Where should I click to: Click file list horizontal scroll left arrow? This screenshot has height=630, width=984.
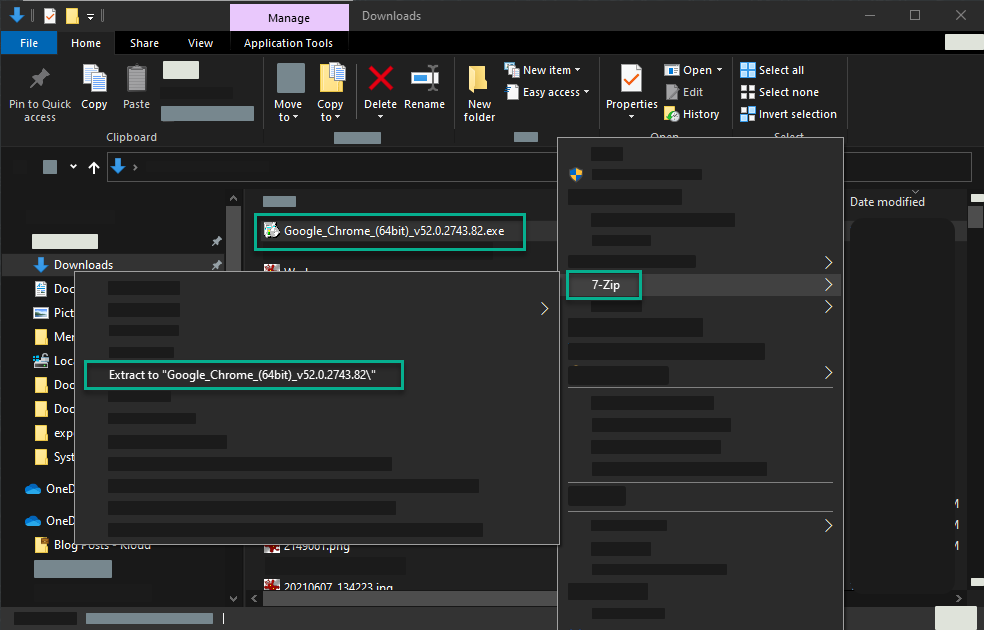click(254, 599)
